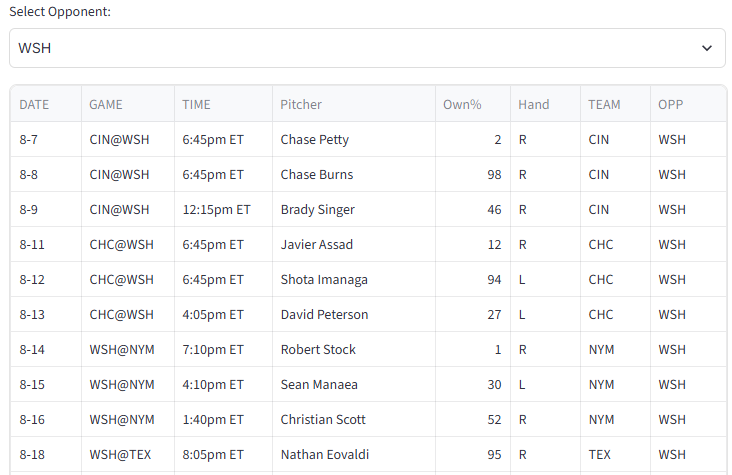Viewport: 732px width, 475px height.
Task: Select the Christian Scott pitcher cell
Action: point(354,419)
